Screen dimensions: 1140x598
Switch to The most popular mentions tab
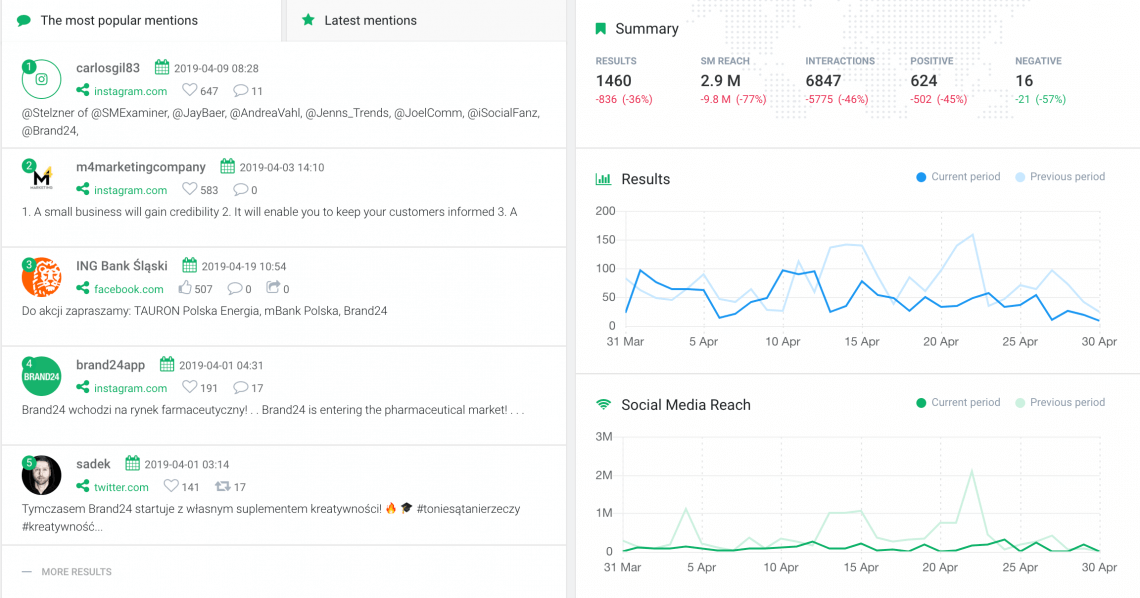point(141,20)
